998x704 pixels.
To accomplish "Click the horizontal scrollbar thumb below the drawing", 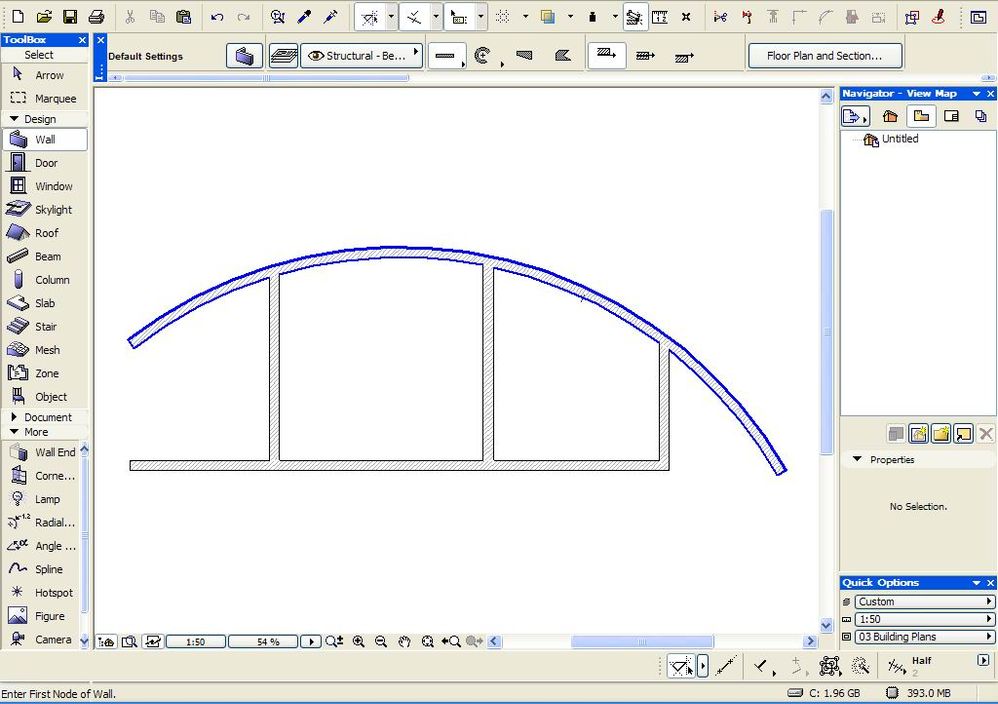I will point(642,642).
